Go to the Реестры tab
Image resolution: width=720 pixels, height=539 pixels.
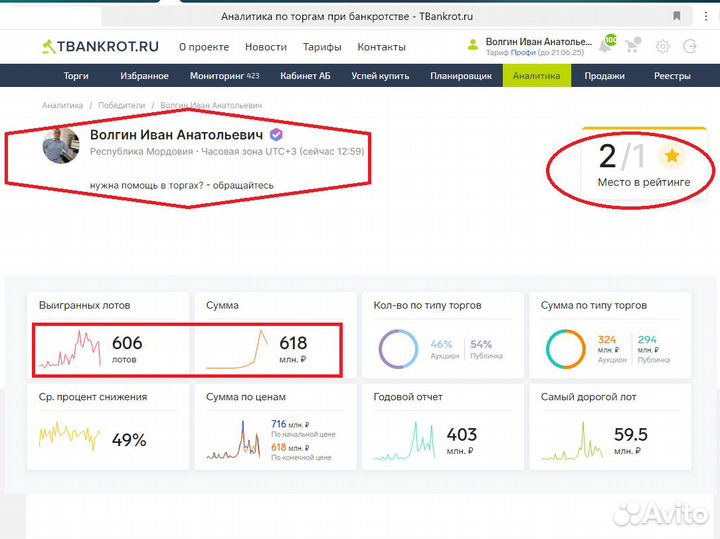pyautogui.click(x=672, y=76)
